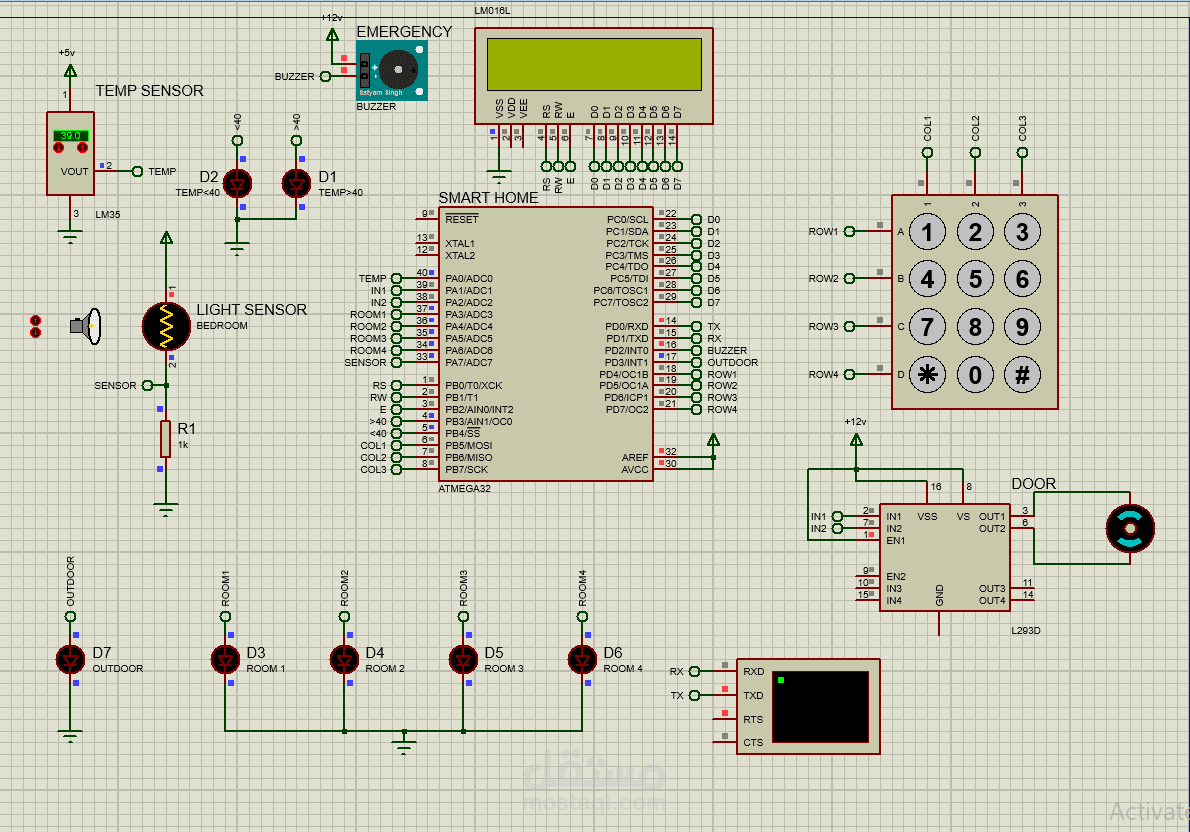Screen dimensions: 1190x832
Task: Click the AVCC pin label
Action: (635, 469)
